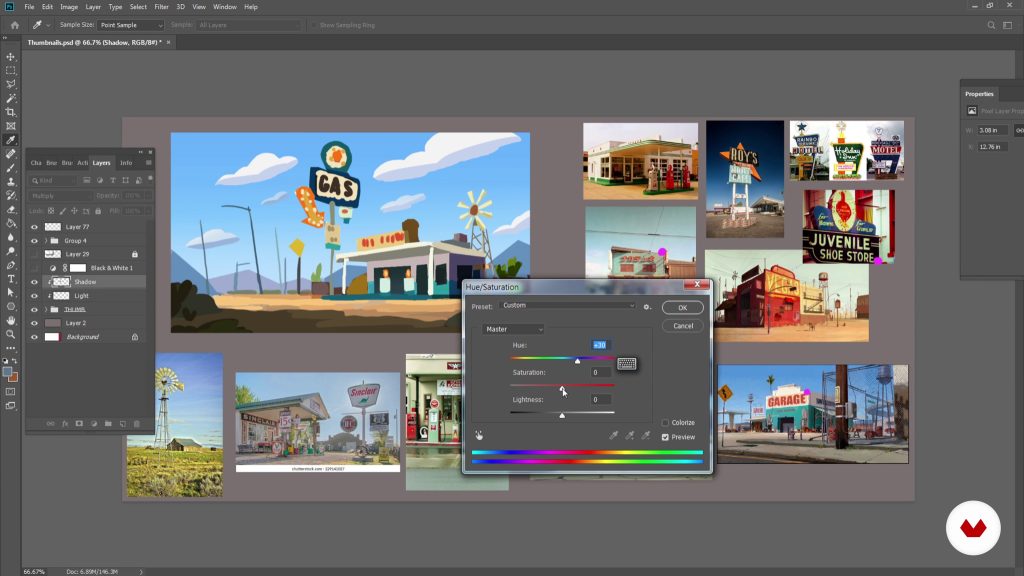Select the Magic Wand tool

11,98
